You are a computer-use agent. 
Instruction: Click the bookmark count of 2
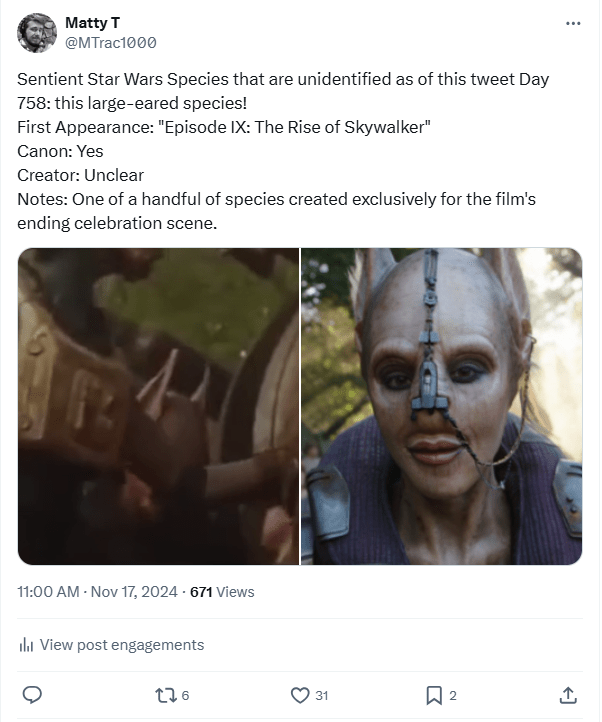[x=453, y=696]
